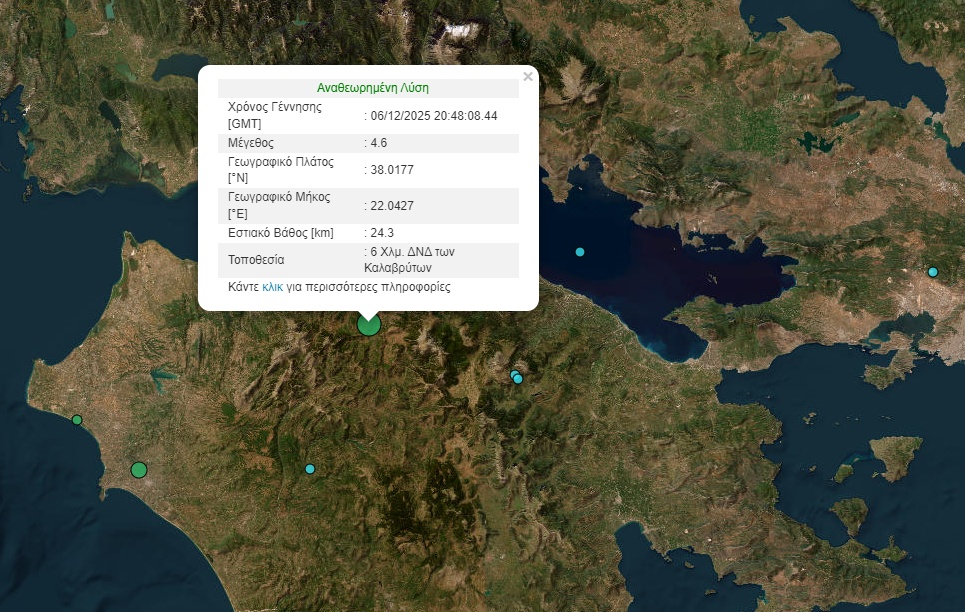Click the green earthquake marker on the west coast
This screenshot has width=965, height=612.
(x=75, y=421)
